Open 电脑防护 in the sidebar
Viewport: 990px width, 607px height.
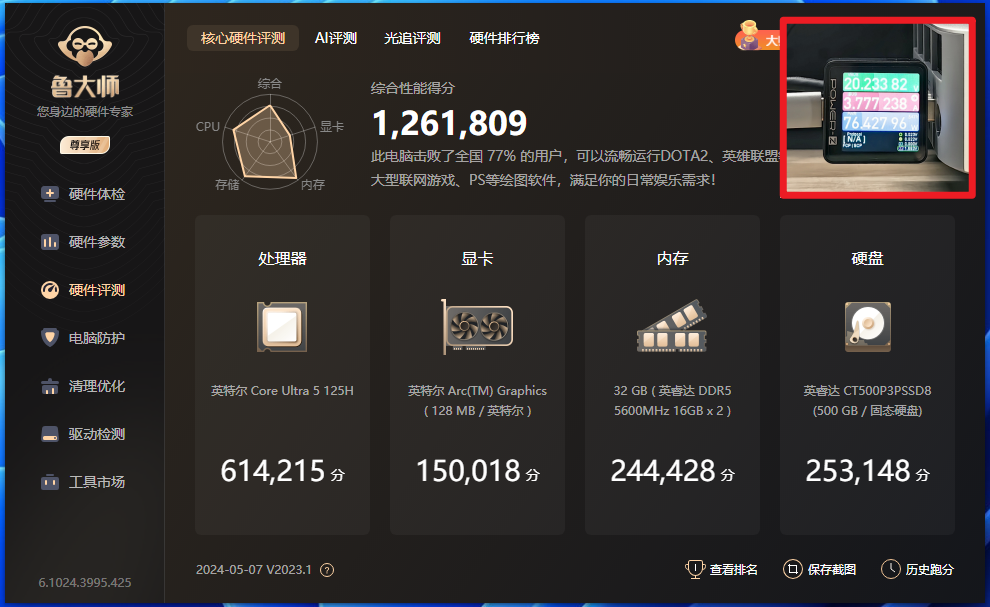(83, 338)
